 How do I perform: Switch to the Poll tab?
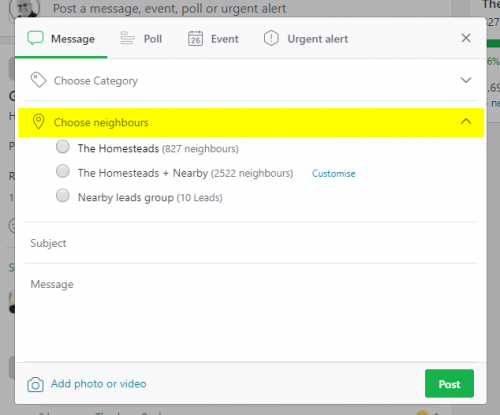pyautogui.click(x=141, y=39)
